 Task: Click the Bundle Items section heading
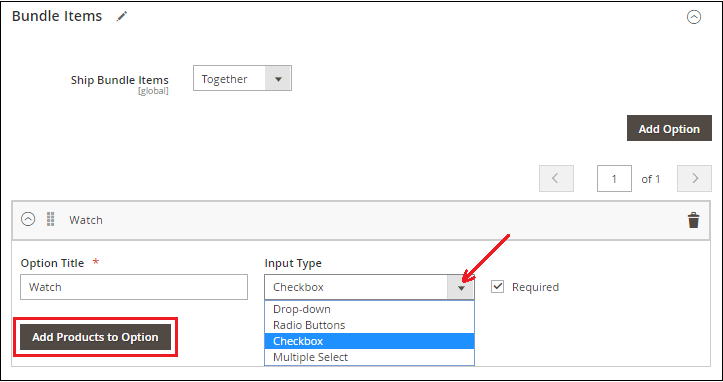point(57,16)
